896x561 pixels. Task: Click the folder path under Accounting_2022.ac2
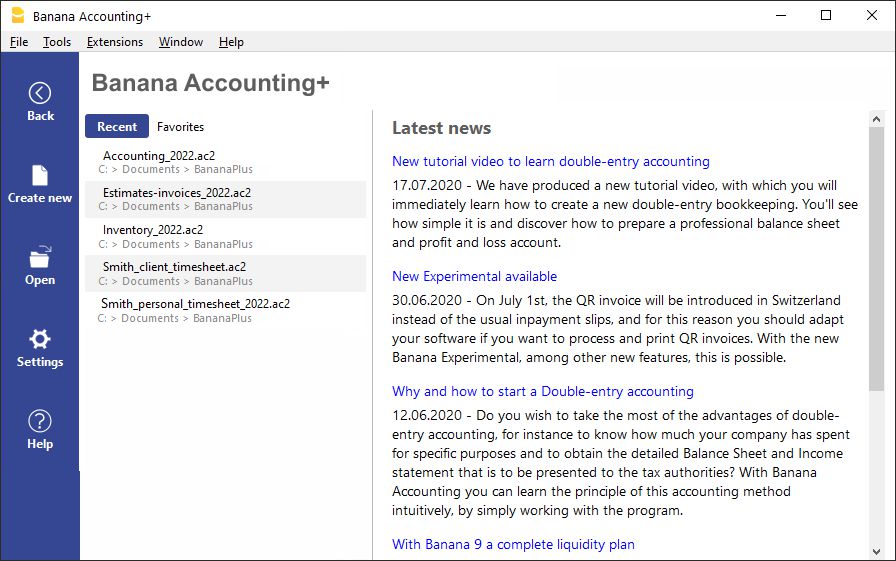pyautogui.click(x=175, y=170)
